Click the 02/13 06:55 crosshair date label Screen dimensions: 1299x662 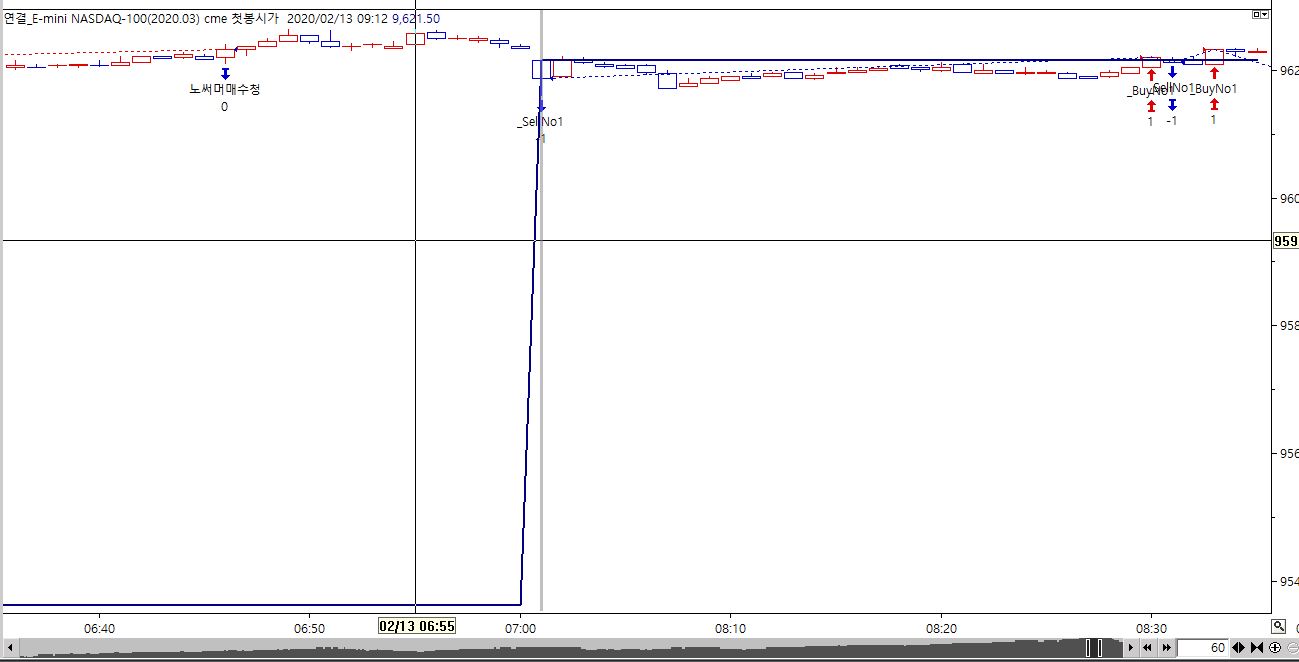(417, 626)
